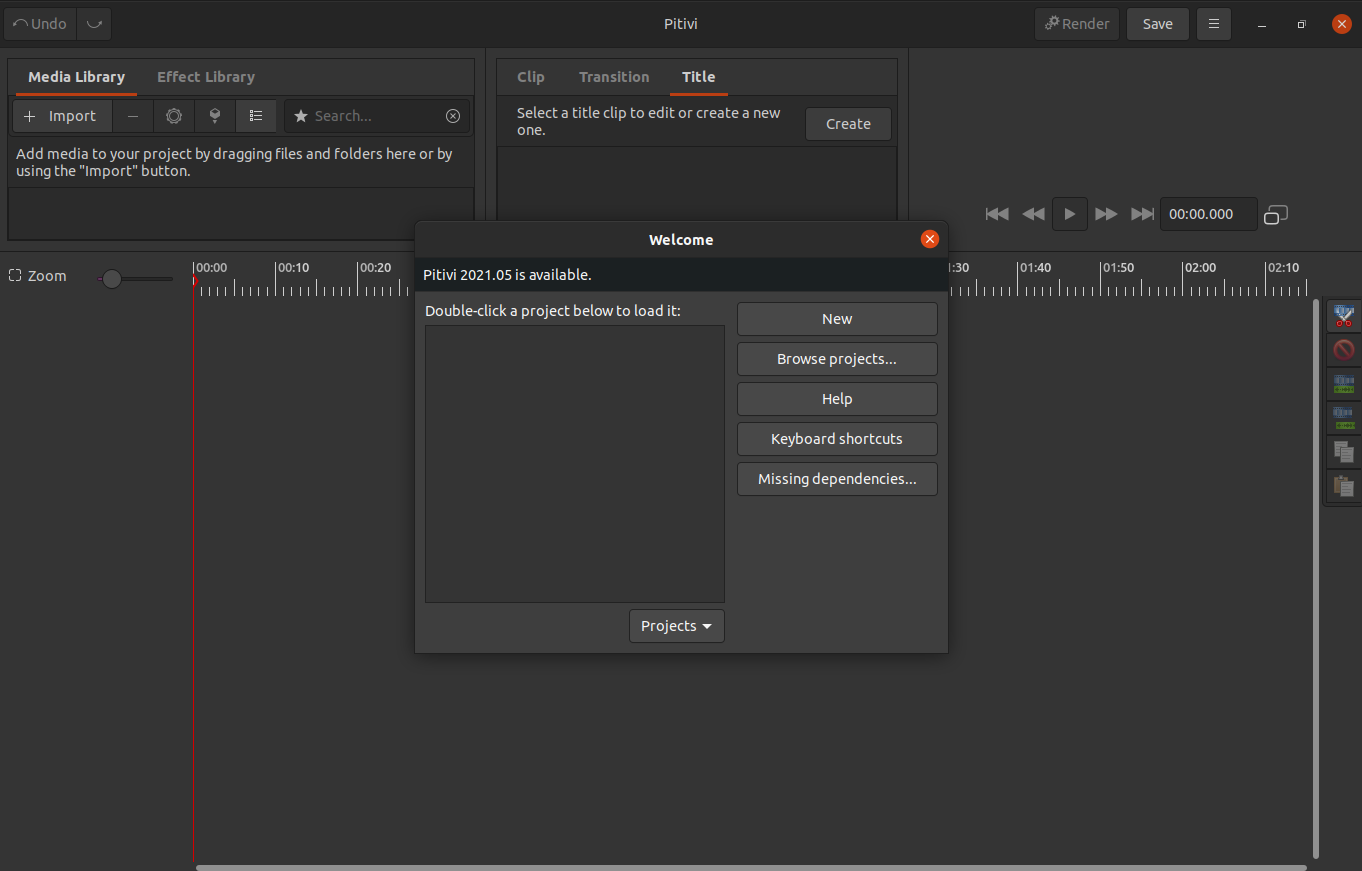Click Browse projects... in the Welcome dialog

(837, 359)
